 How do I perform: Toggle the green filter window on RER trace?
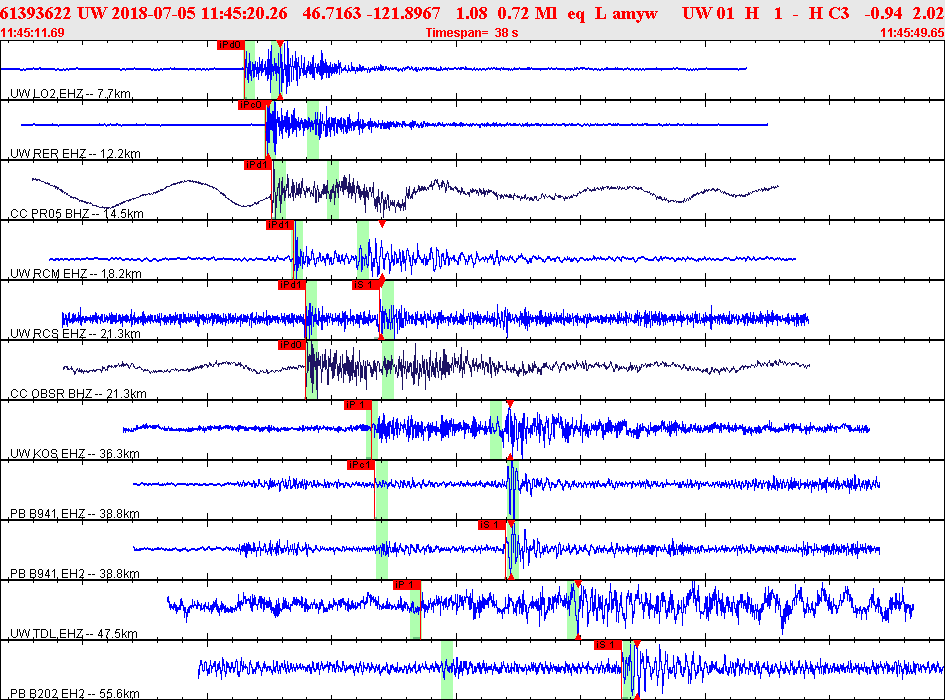(313, 130)
